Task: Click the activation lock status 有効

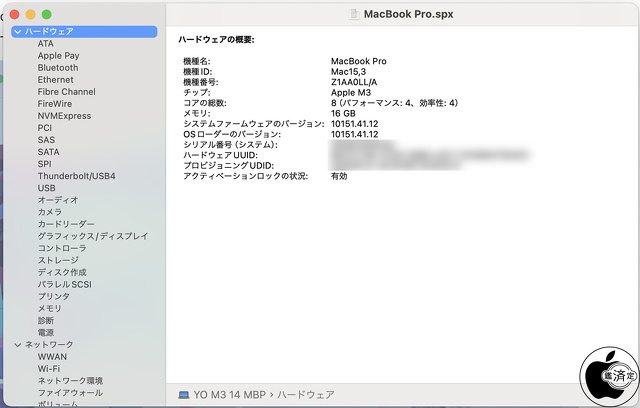Action: (x=339, y=176)
